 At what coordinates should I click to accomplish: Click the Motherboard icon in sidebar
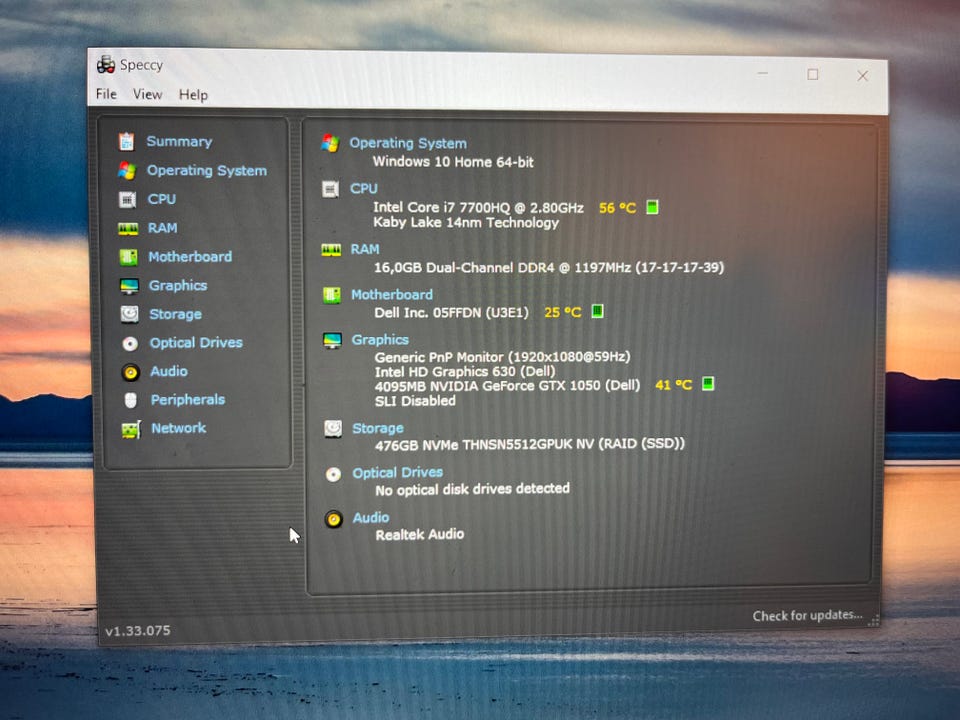coord(129,257)
